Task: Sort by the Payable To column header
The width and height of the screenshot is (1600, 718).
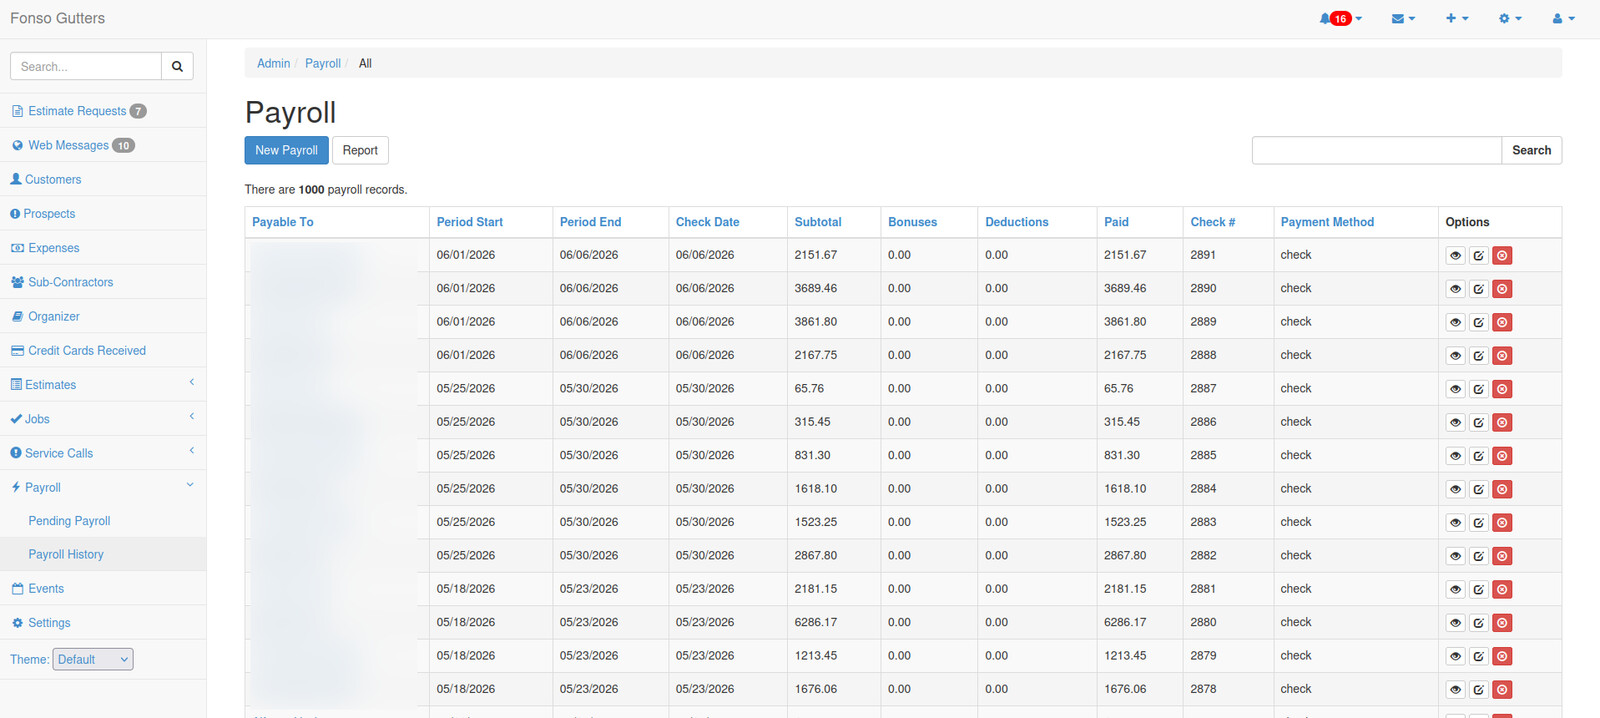Action: point(282,222)
